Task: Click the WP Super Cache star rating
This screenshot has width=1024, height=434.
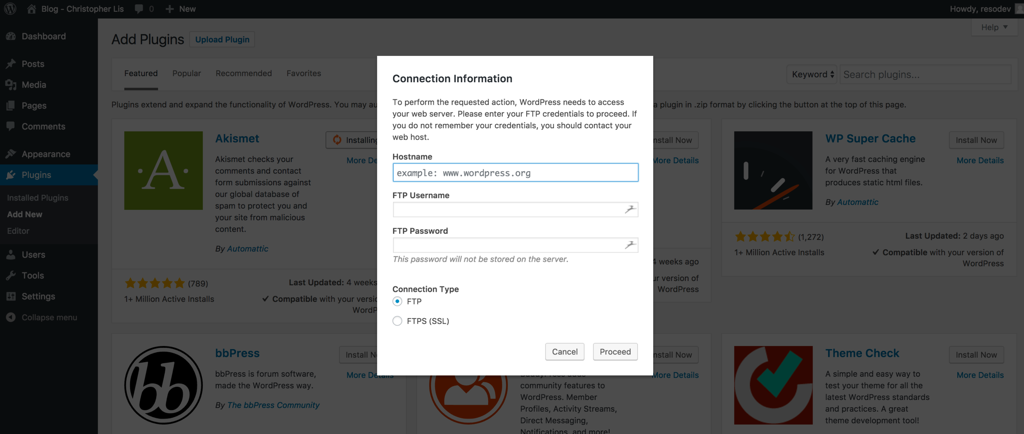Action: point(765,236)
